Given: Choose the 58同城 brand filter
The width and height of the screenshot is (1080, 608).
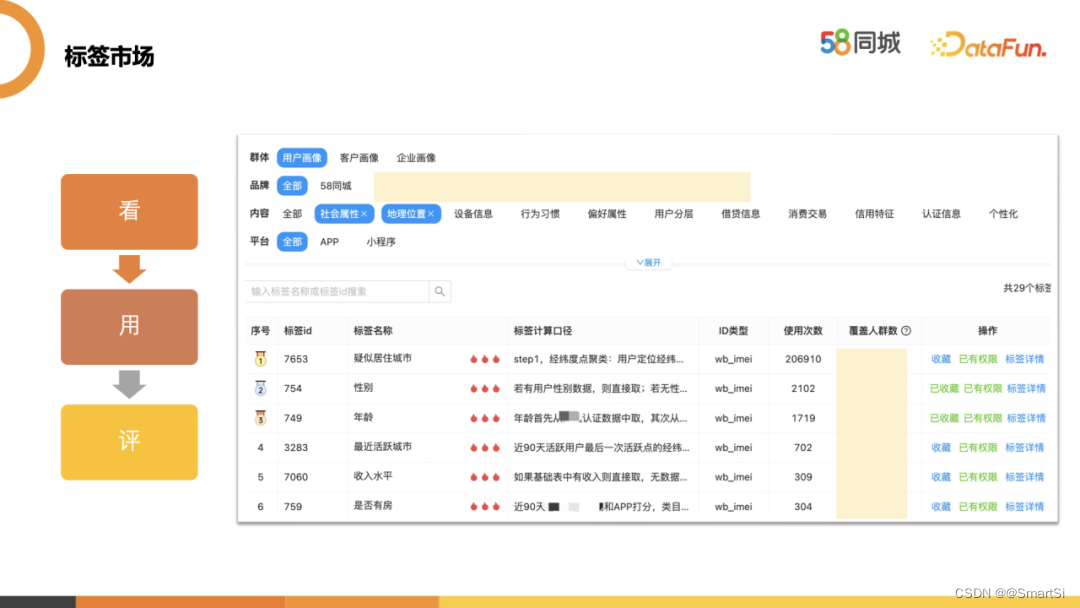Looking at the screenshot, I should coord(335,186).
